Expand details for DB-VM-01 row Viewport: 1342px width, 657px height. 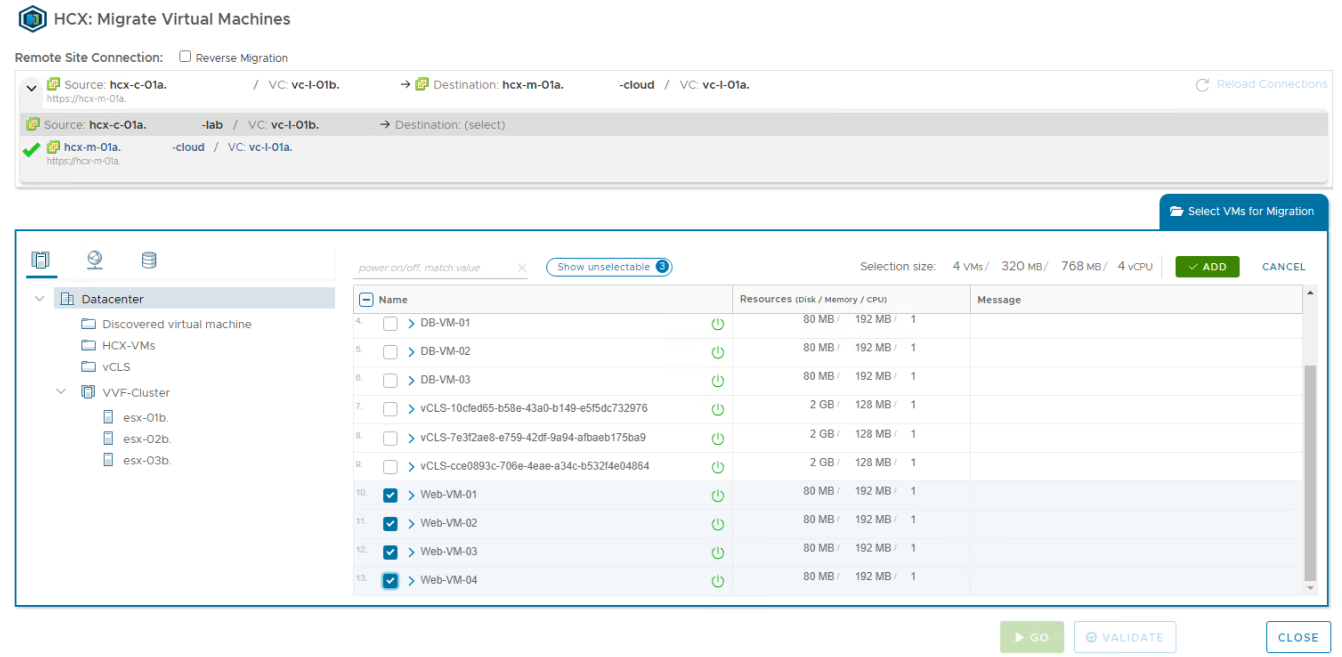411,324
